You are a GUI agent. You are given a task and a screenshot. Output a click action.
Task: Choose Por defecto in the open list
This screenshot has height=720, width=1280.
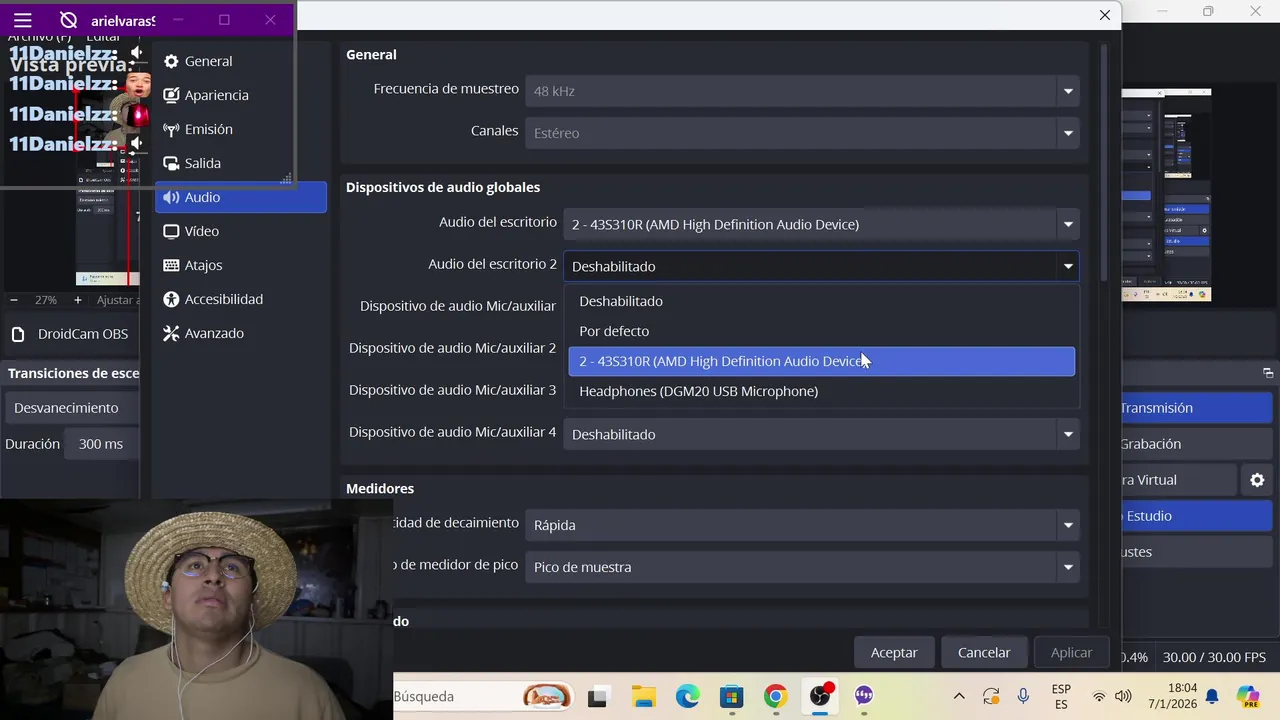tap(821, 331)
